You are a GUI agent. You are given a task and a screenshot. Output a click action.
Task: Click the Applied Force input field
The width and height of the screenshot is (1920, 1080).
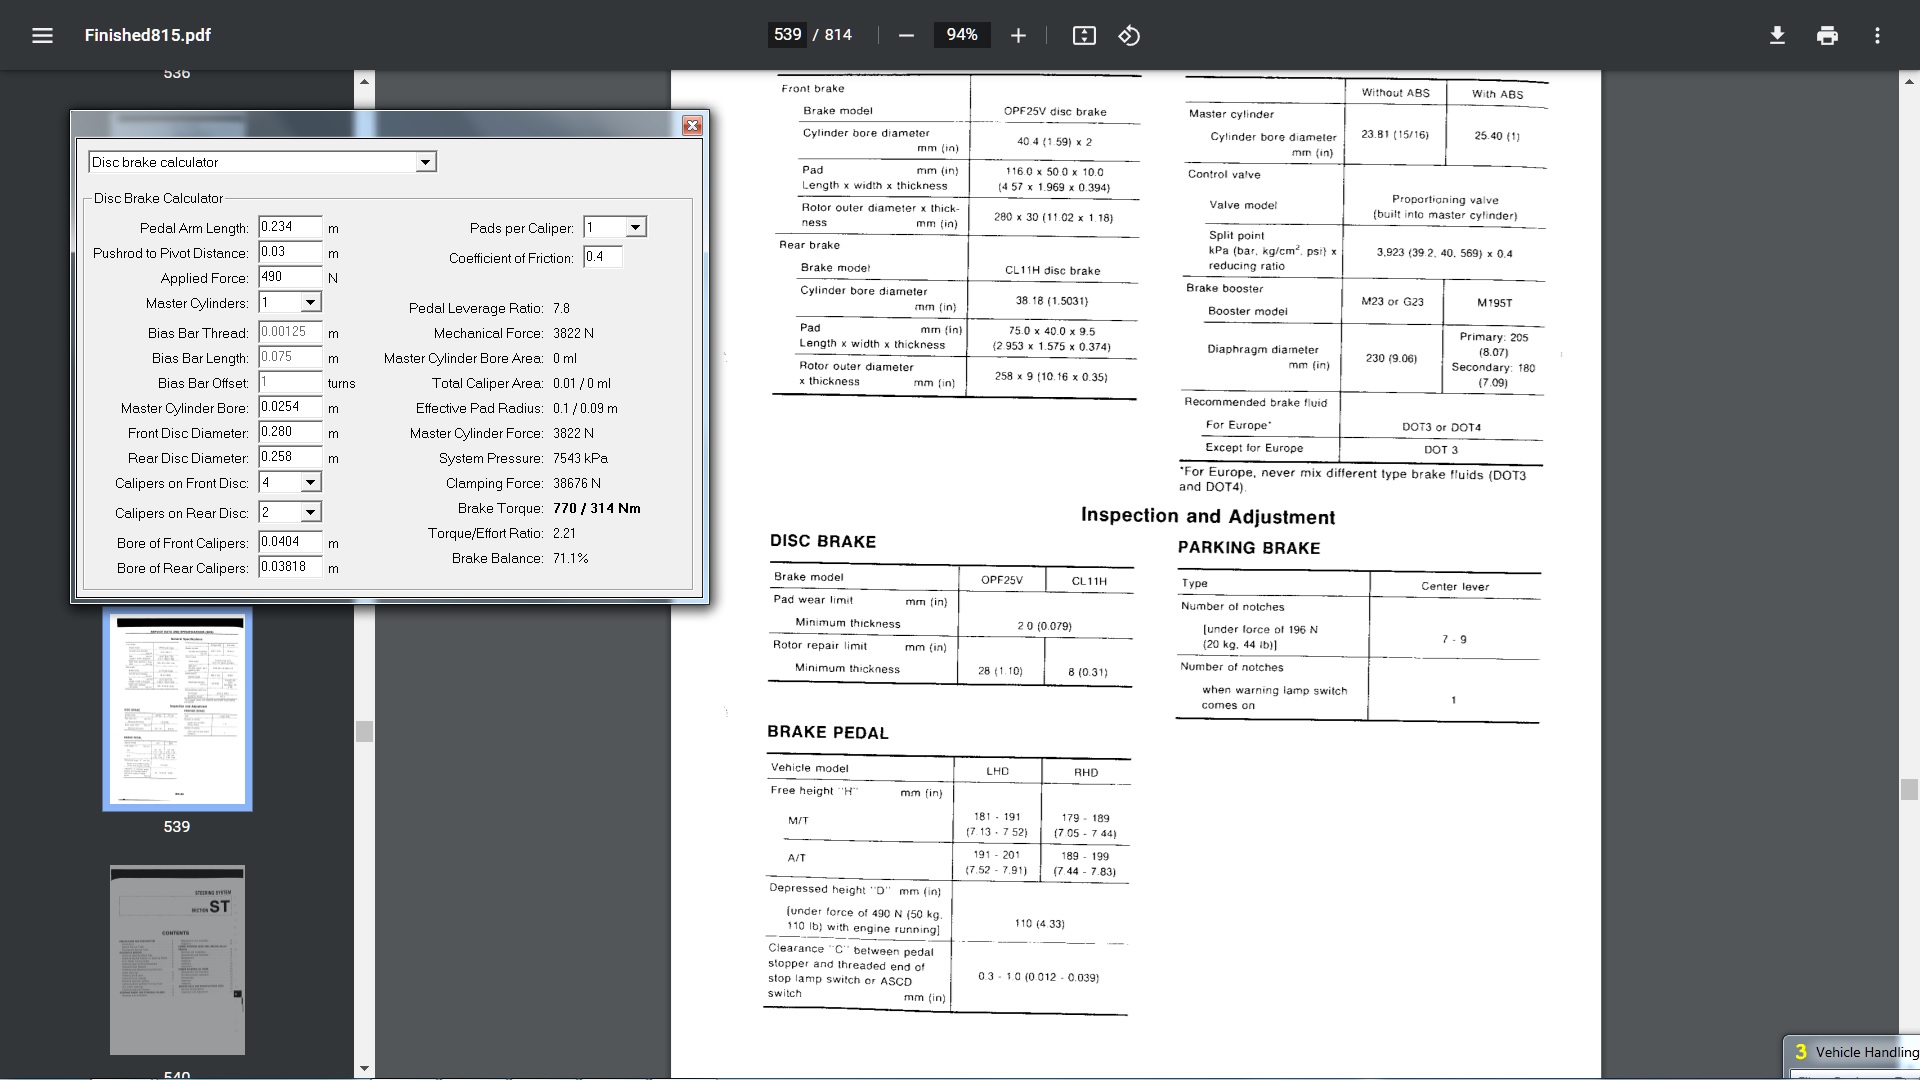(x=290, y=277)
